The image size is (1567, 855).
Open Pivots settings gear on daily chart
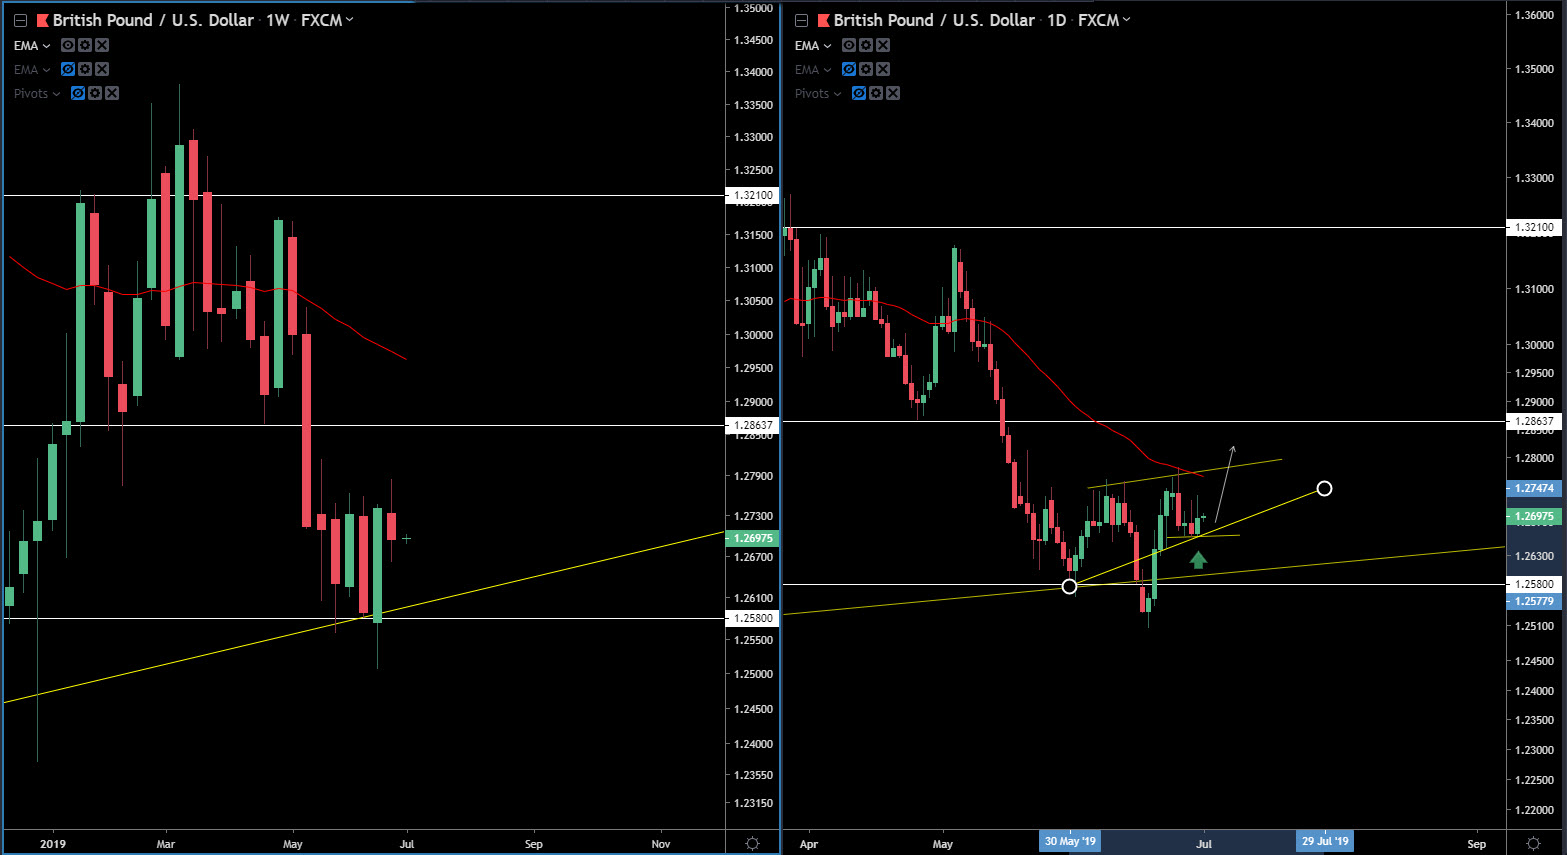(876, 94)
